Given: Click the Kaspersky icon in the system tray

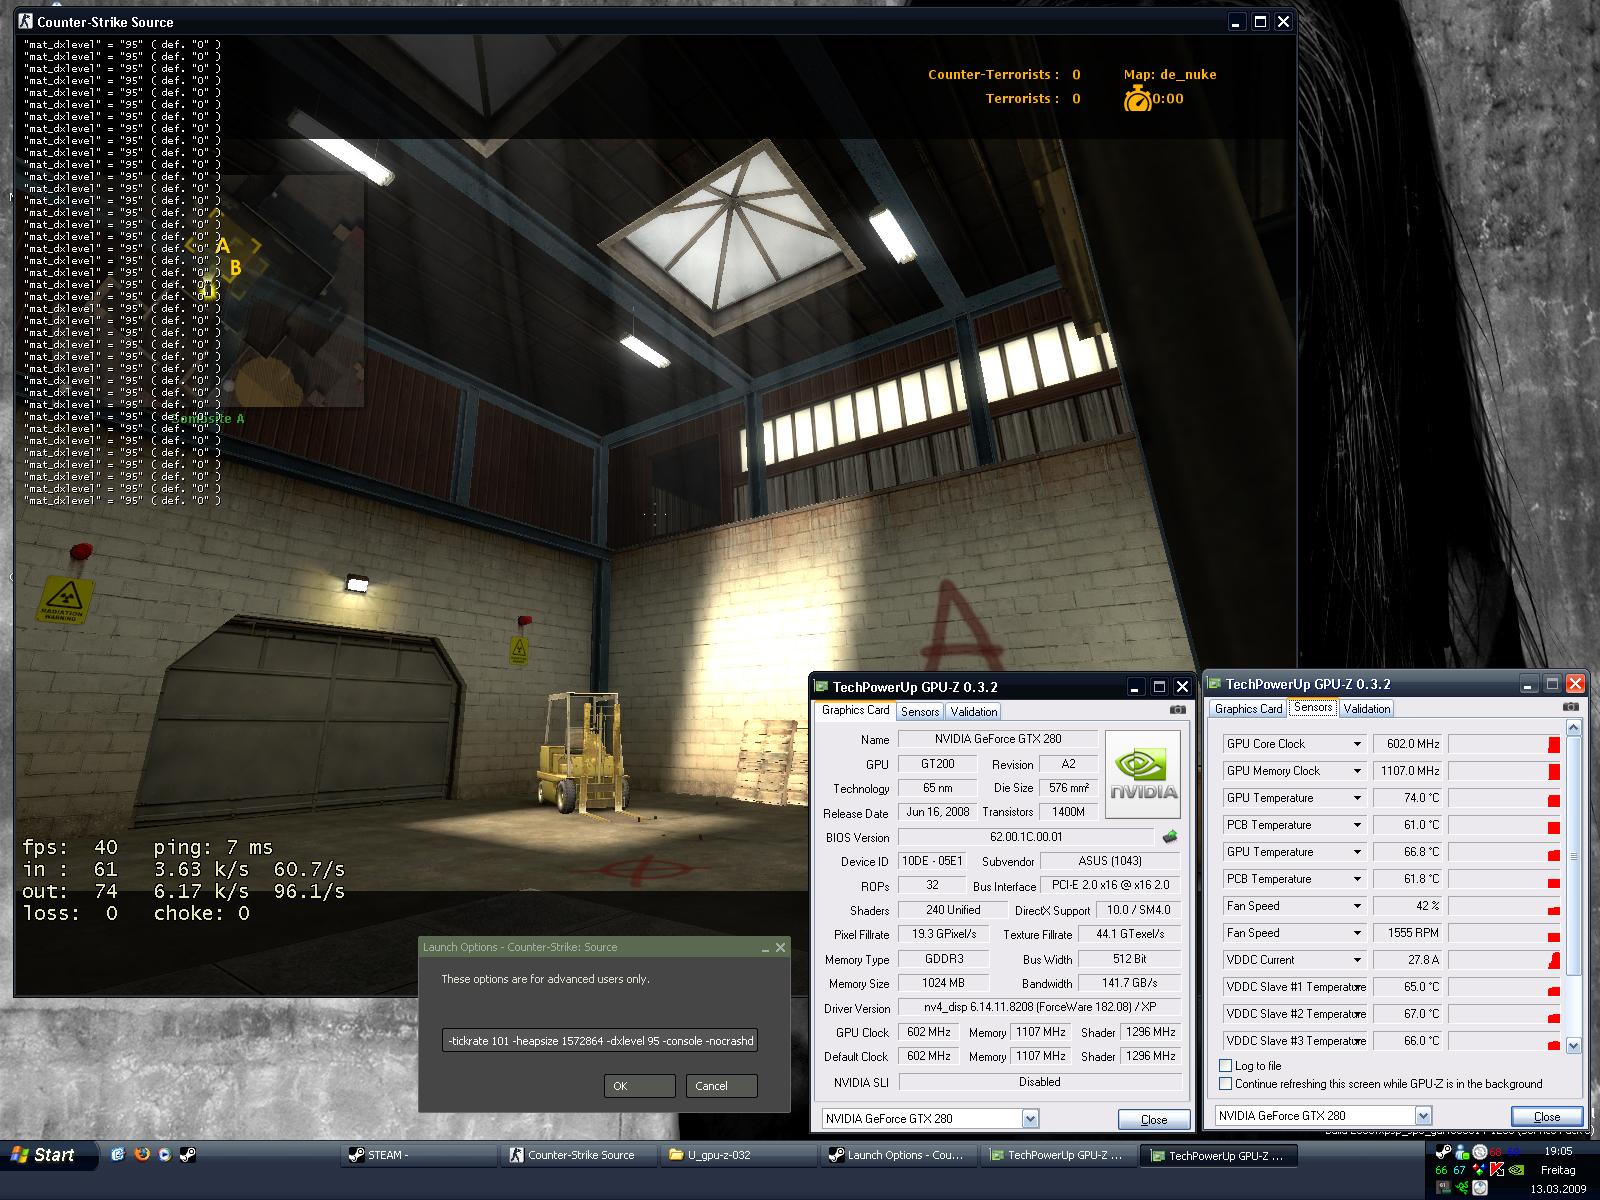Looking at the screenshot, I should 1496,1168.
